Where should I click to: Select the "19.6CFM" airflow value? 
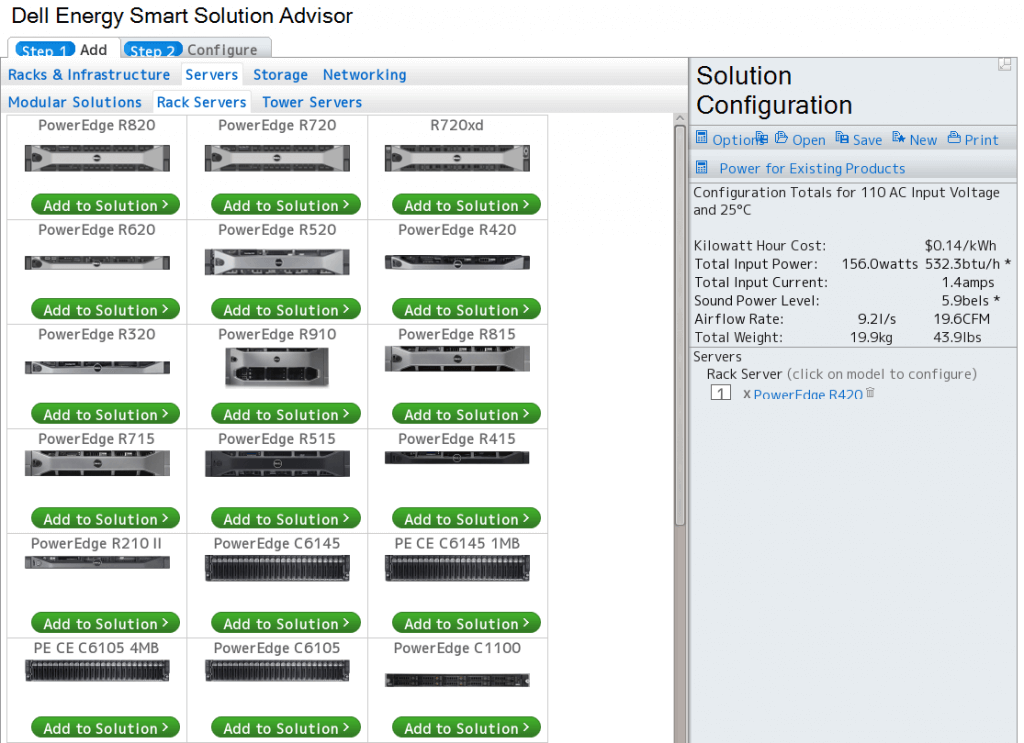pos(961,319)
